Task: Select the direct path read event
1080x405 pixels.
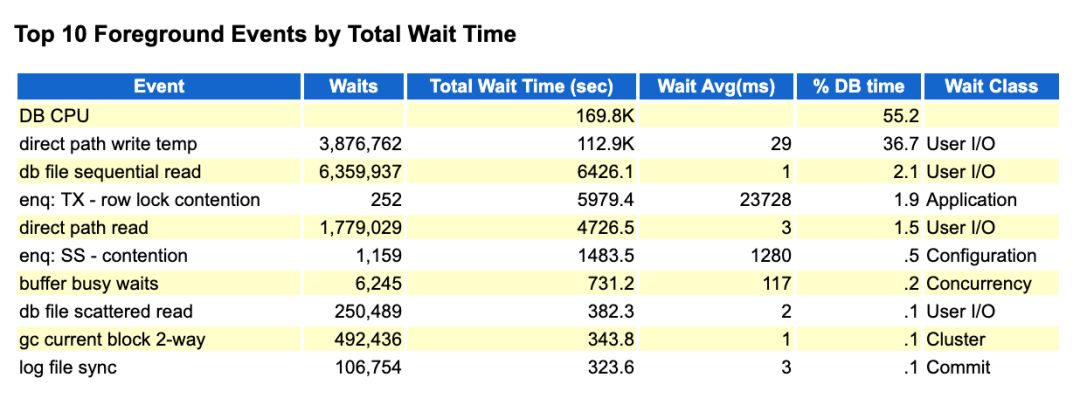Action: tap(84, 227)
